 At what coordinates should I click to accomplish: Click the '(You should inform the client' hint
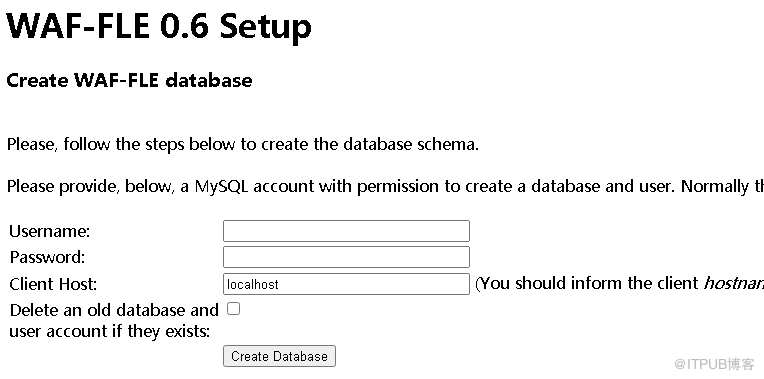tap(587, 284)
